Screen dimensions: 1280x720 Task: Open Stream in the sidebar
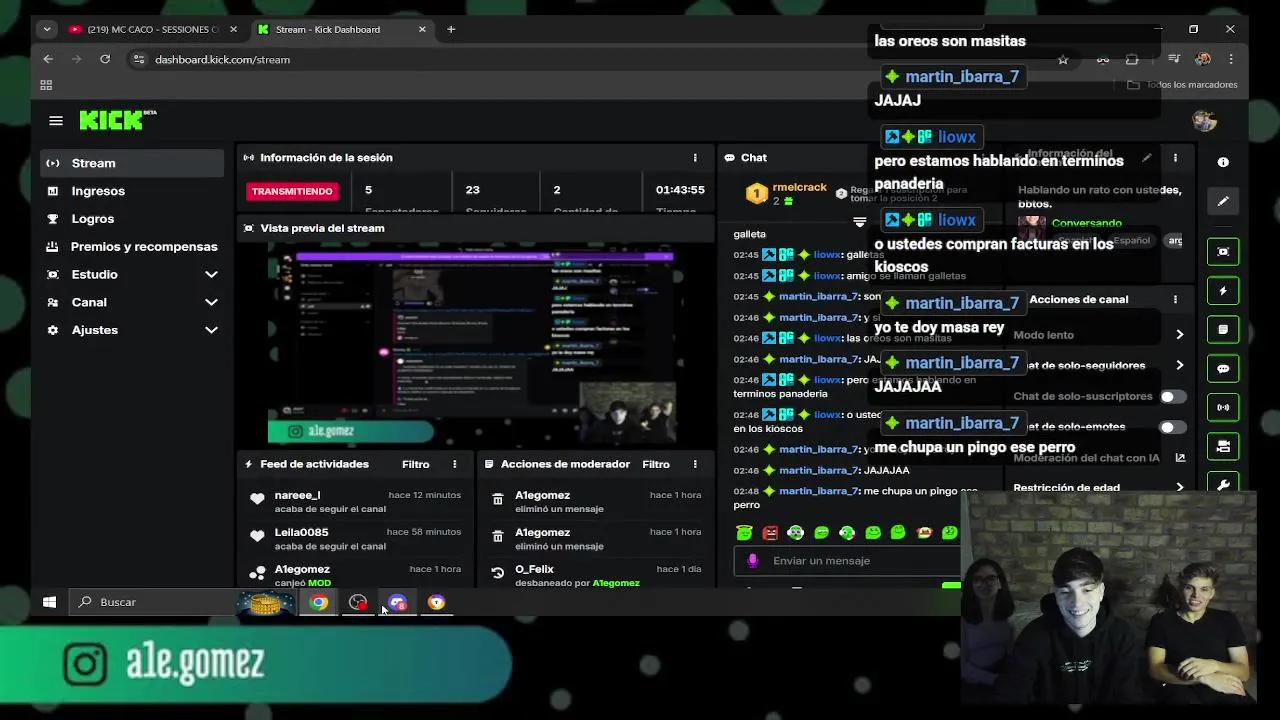tap(132, 163)
